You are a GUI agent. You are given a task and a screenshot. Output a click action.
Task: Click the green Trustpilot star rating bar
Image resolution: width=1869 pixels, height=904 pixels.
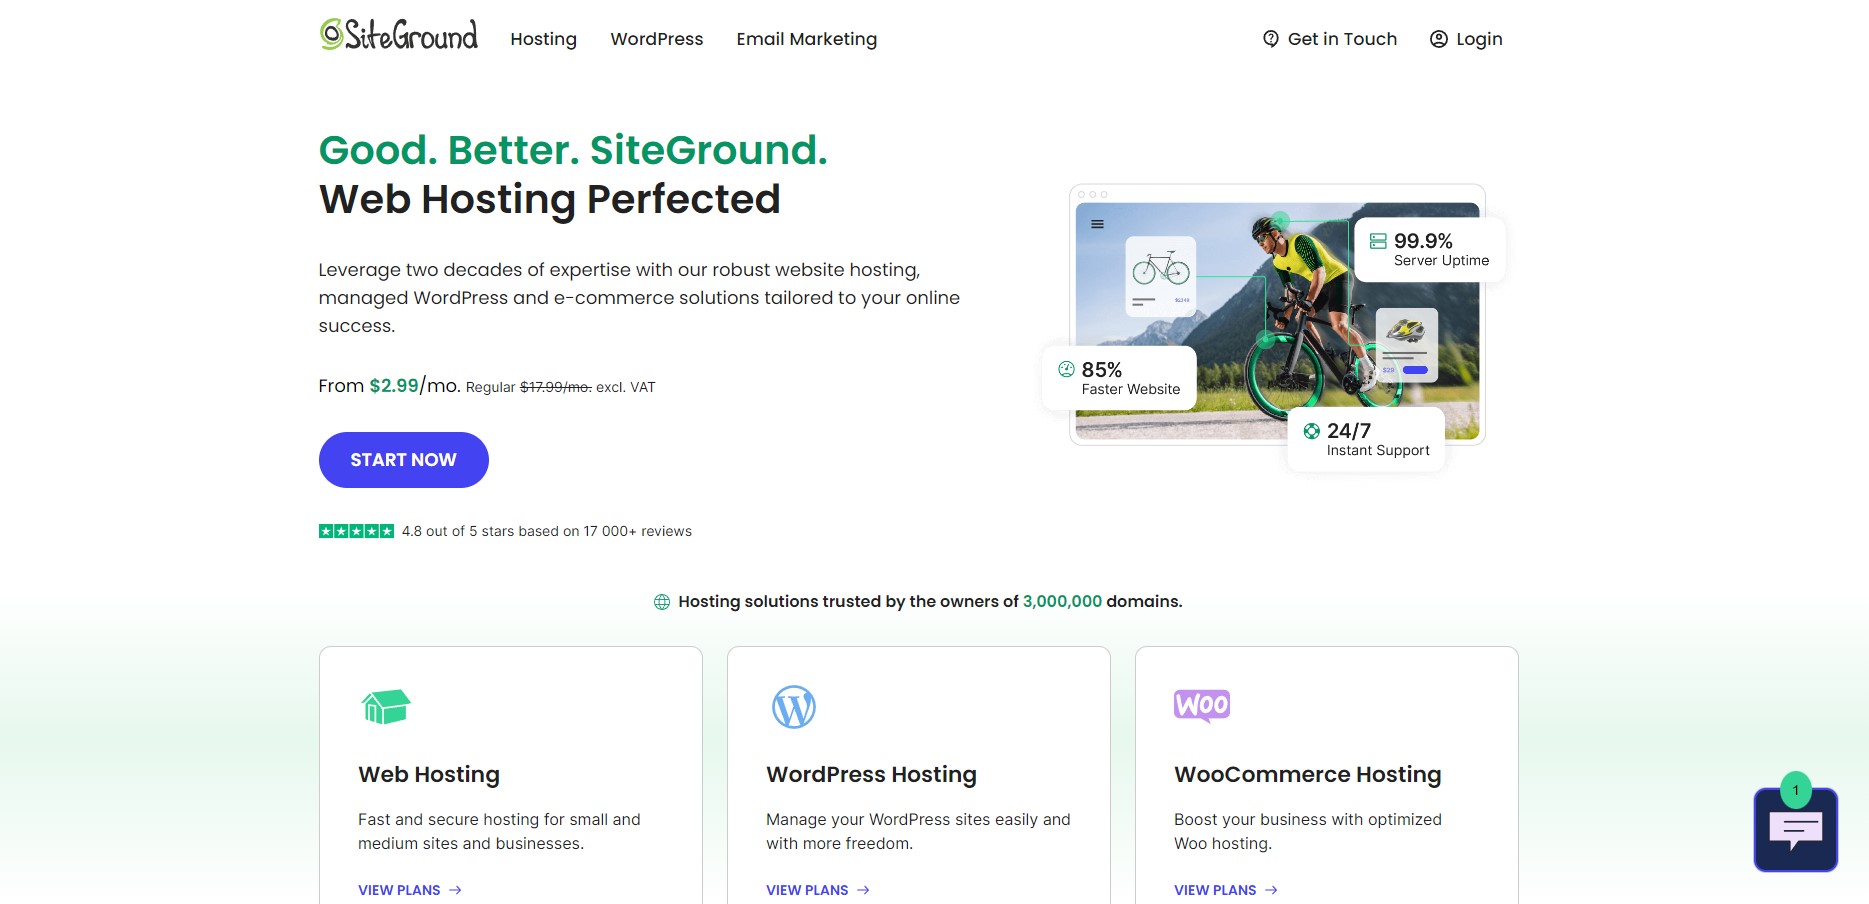click(355, 531)
